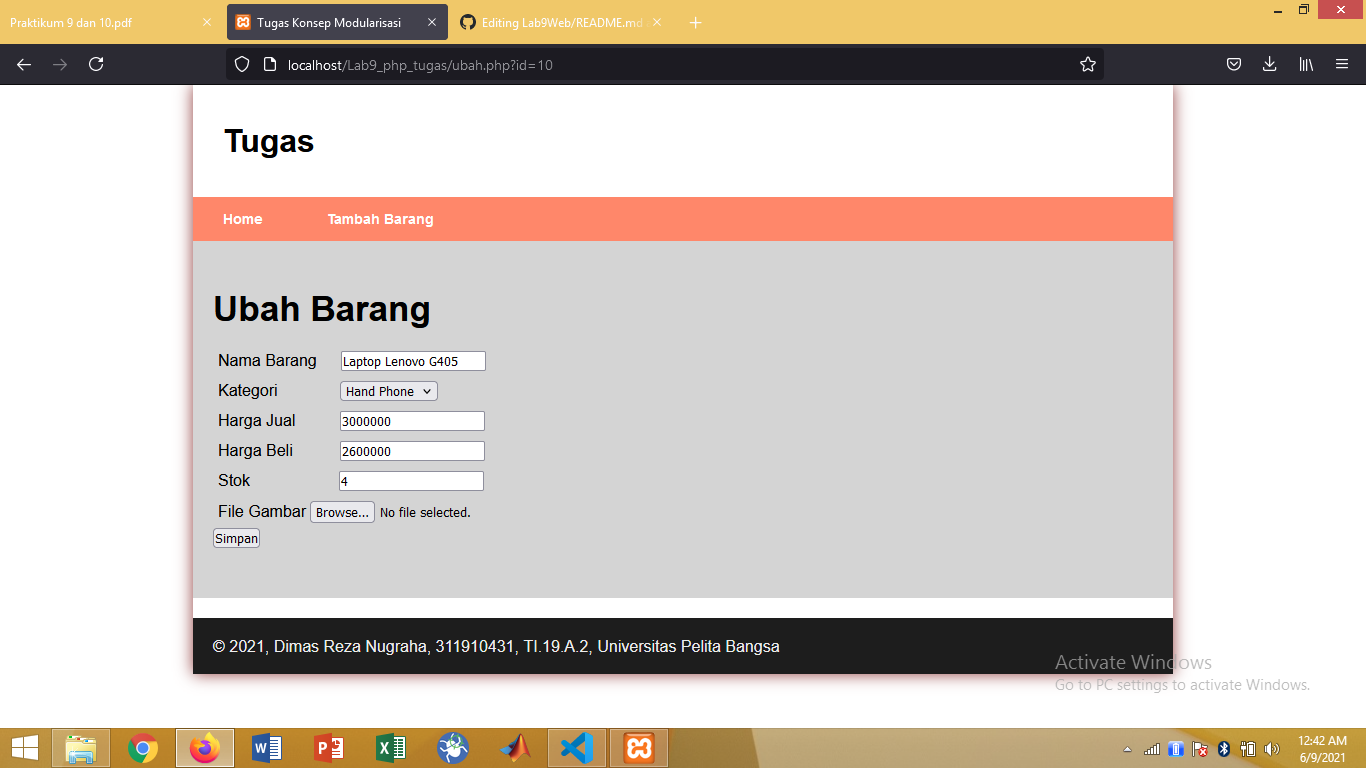Click the Harga Beli input field
This screenshot has height=768, width=1366.
pyautogui.click(x=412, y=451)
